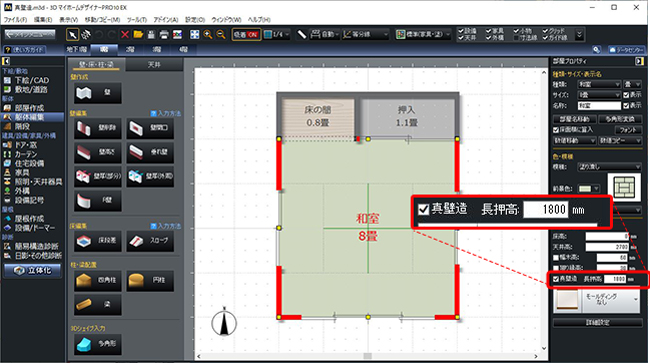Click the 立体化 button
Viewport: 650px width, 363px height.
[x=32, y=271]
